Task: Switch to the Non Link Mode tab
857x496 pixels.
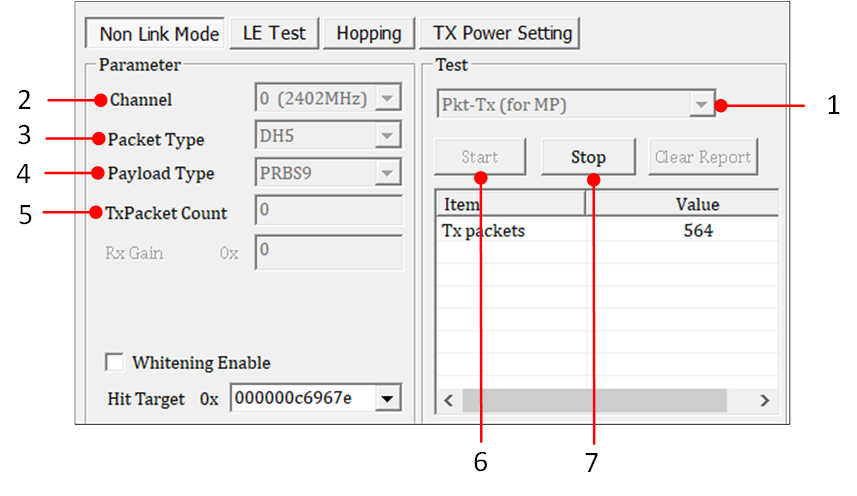Action: click(159, 33)
